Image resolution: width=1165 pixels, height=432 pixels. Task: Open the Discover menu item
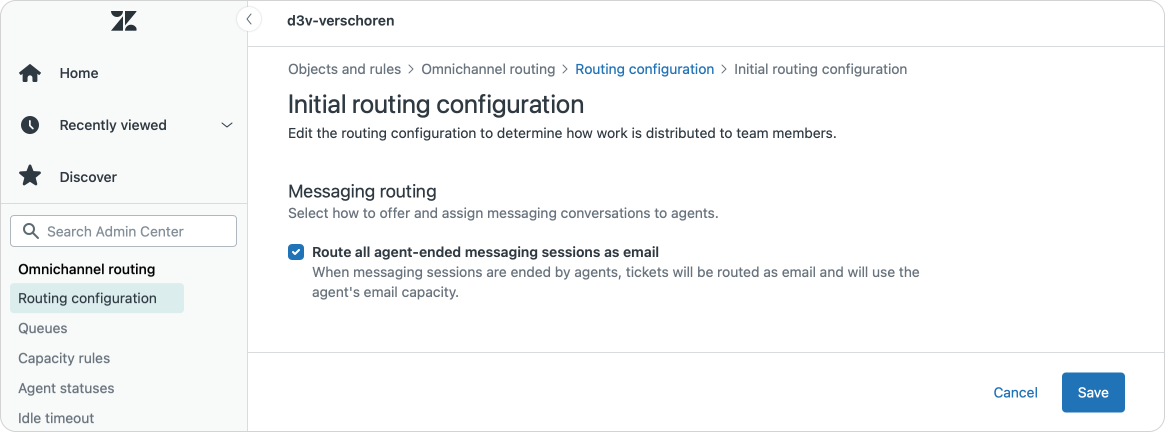(x=88, y=177)
